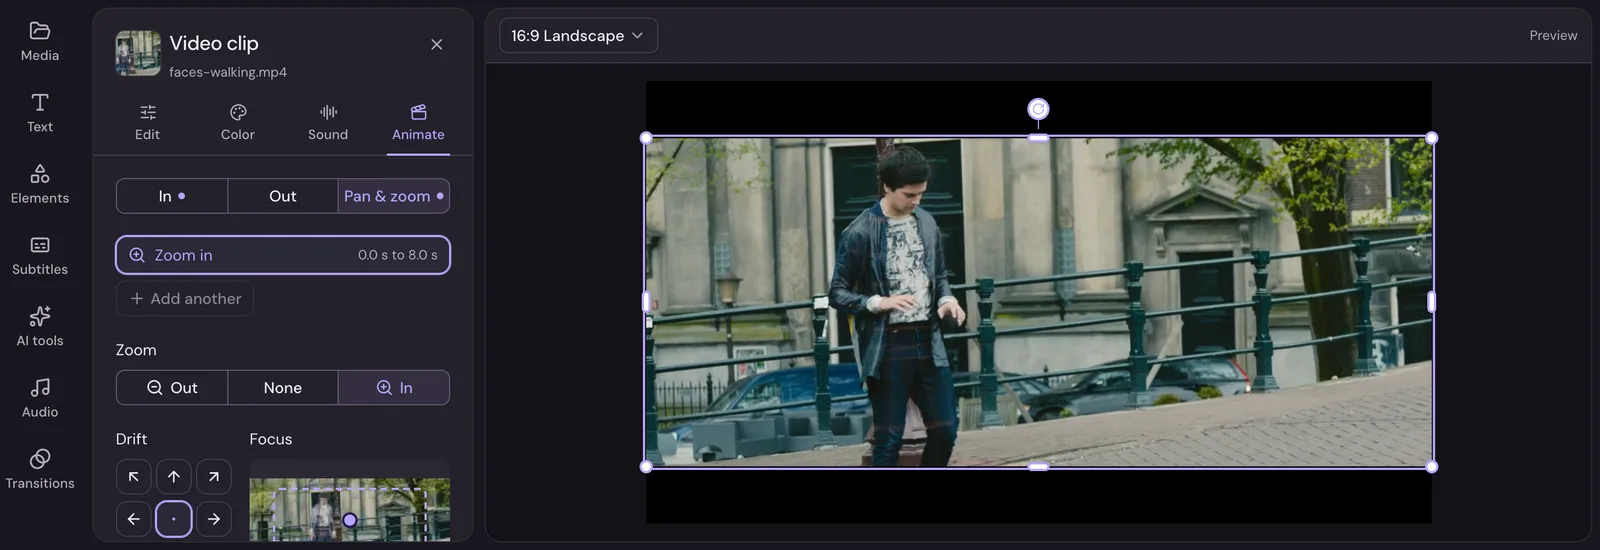Click the Video clip heading
Screen dimensions: 1600x550
[x=214, y=43]
